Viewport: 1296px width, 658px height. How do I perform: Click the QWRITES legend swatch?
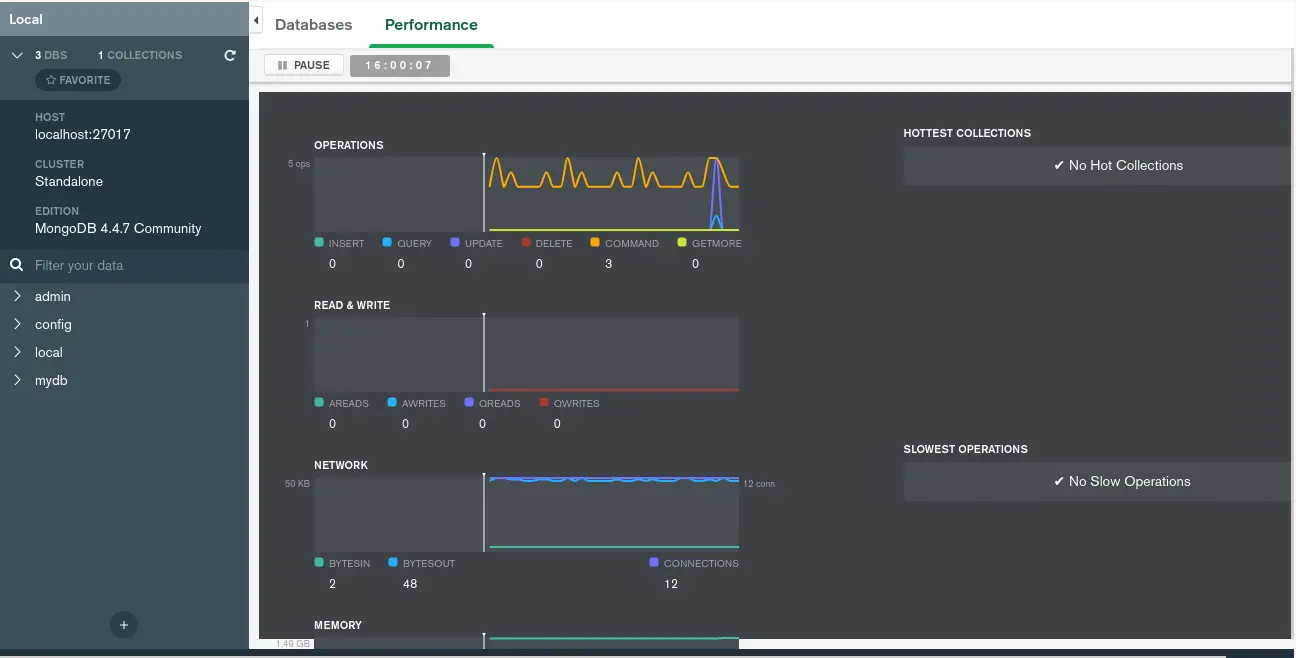click(544, 402)
